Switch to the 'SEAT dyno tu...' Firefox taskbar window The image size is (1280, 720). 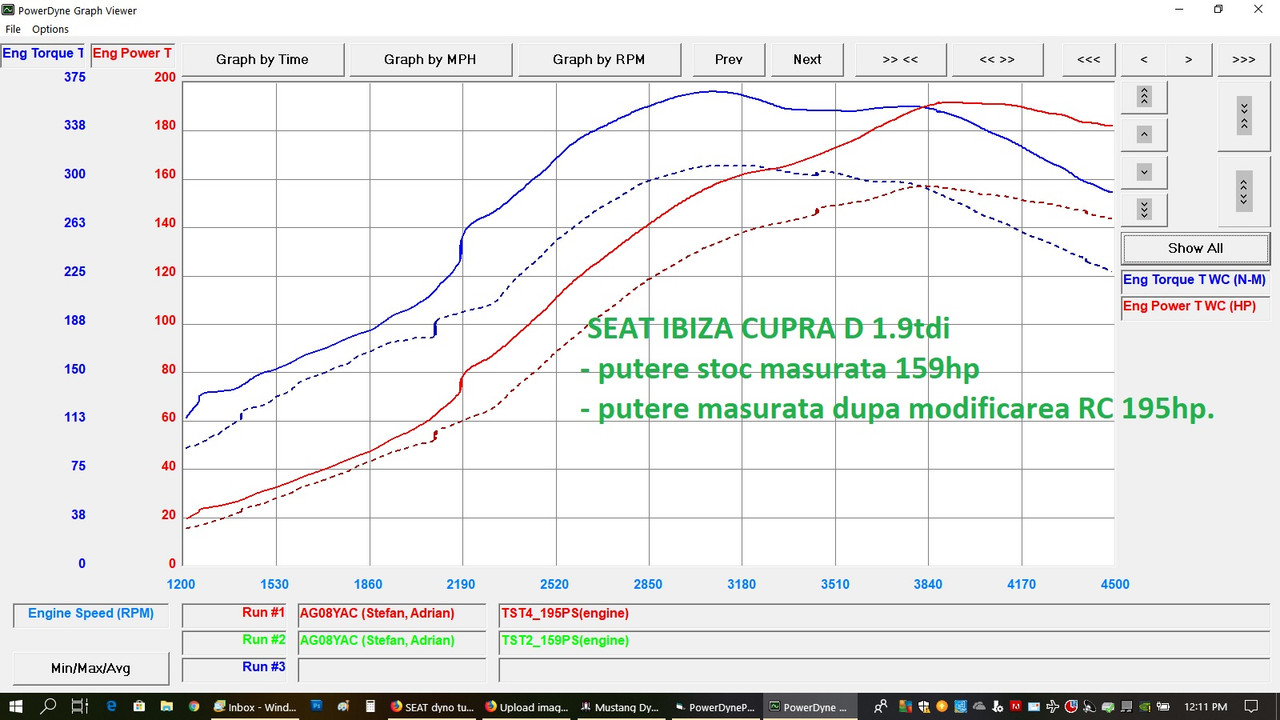[x=431, y=706]
